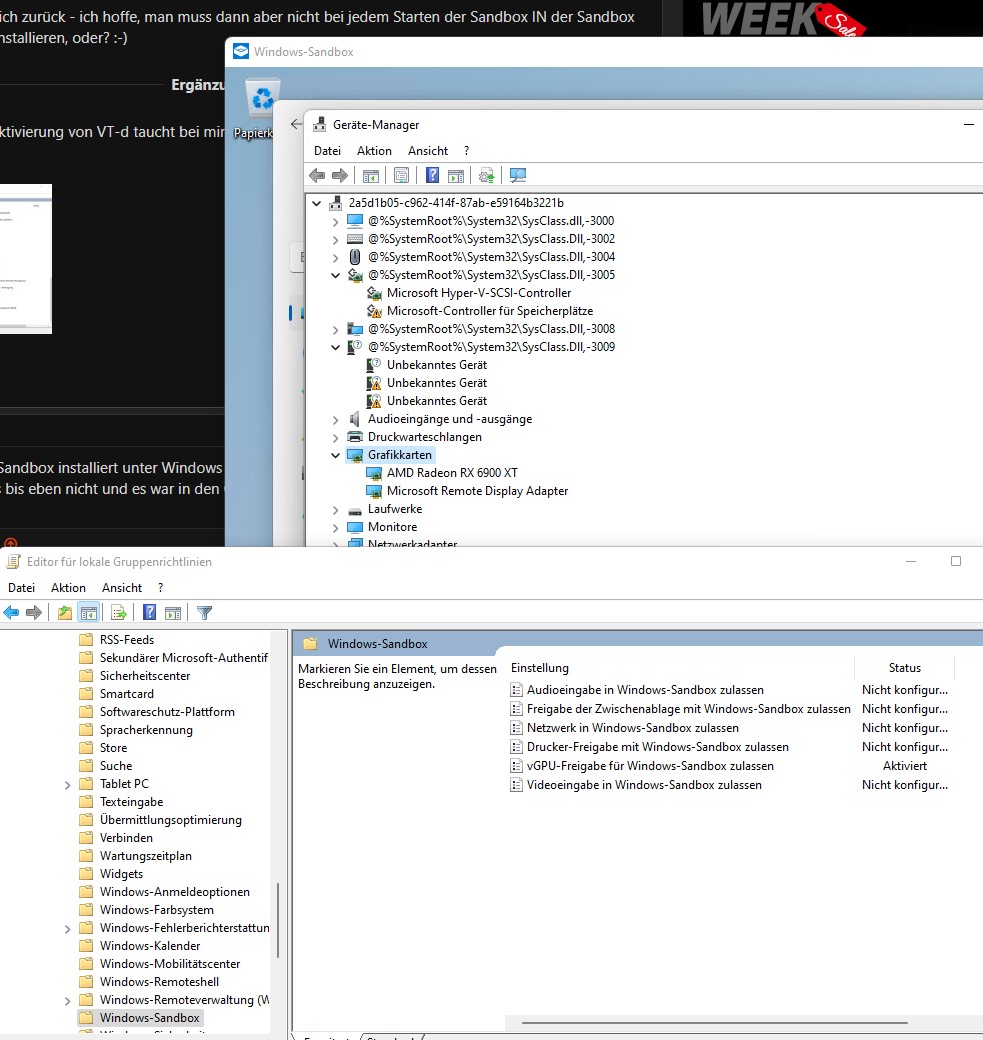Image resolution: width=983 pixels, height=1040 pixels.
Task: Open Datei menu in Geräte-Manager
Action: point(327,151)
